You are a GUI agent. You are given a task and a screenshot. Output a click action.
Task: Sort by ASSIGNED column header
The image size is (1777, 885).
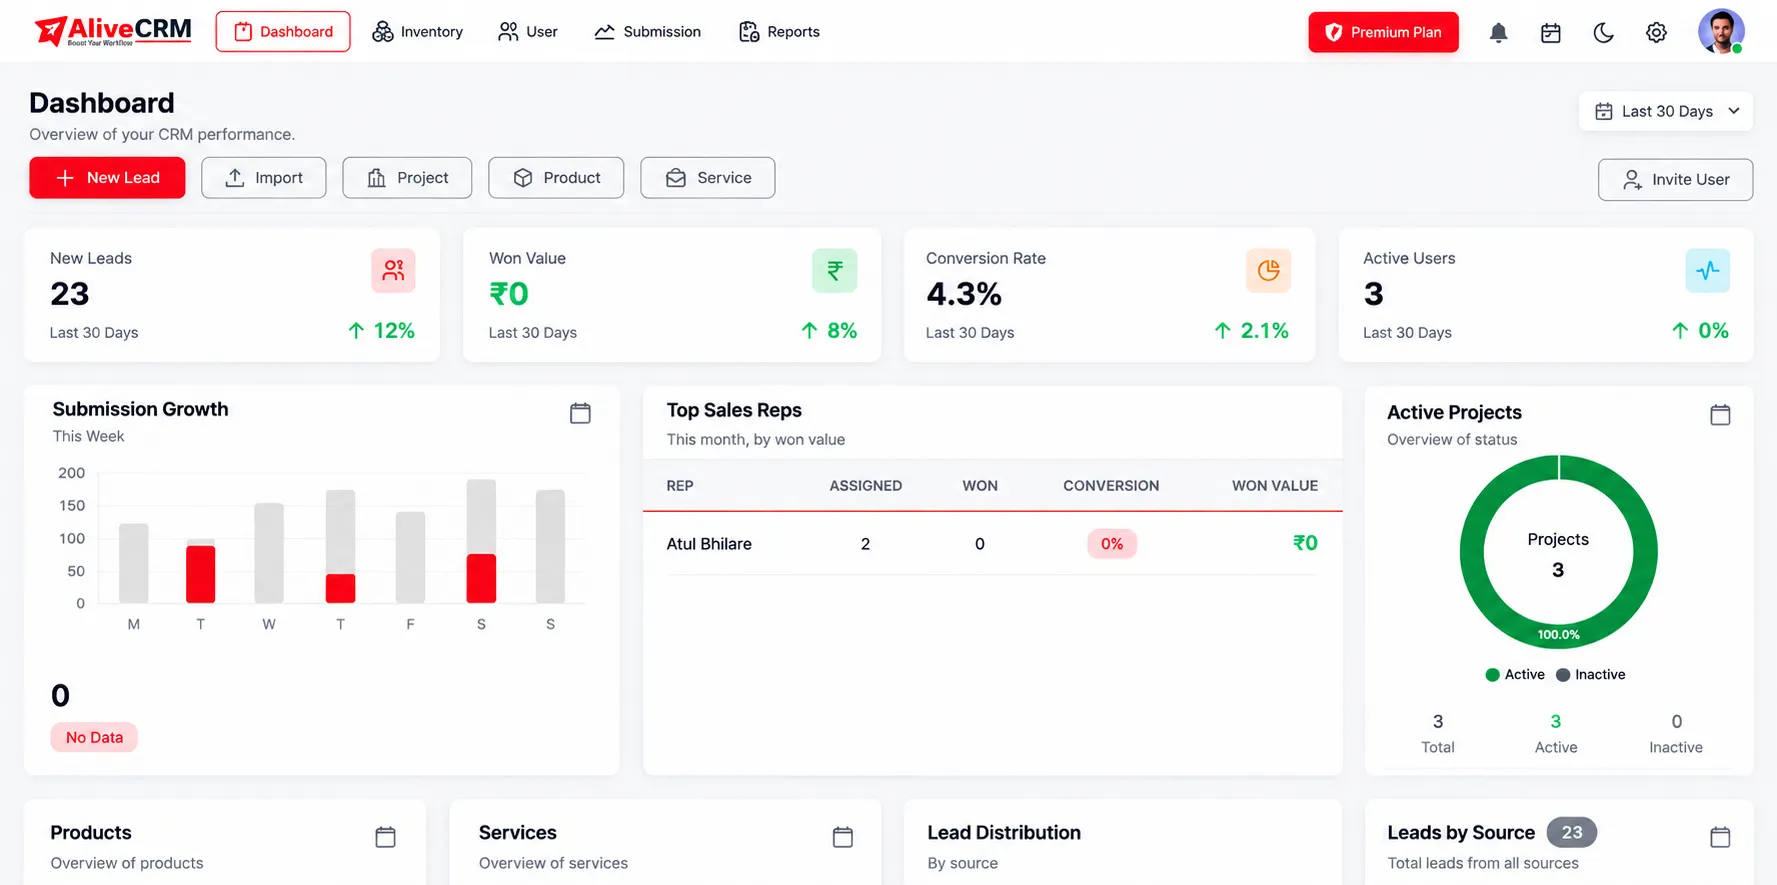pos(866,486)
